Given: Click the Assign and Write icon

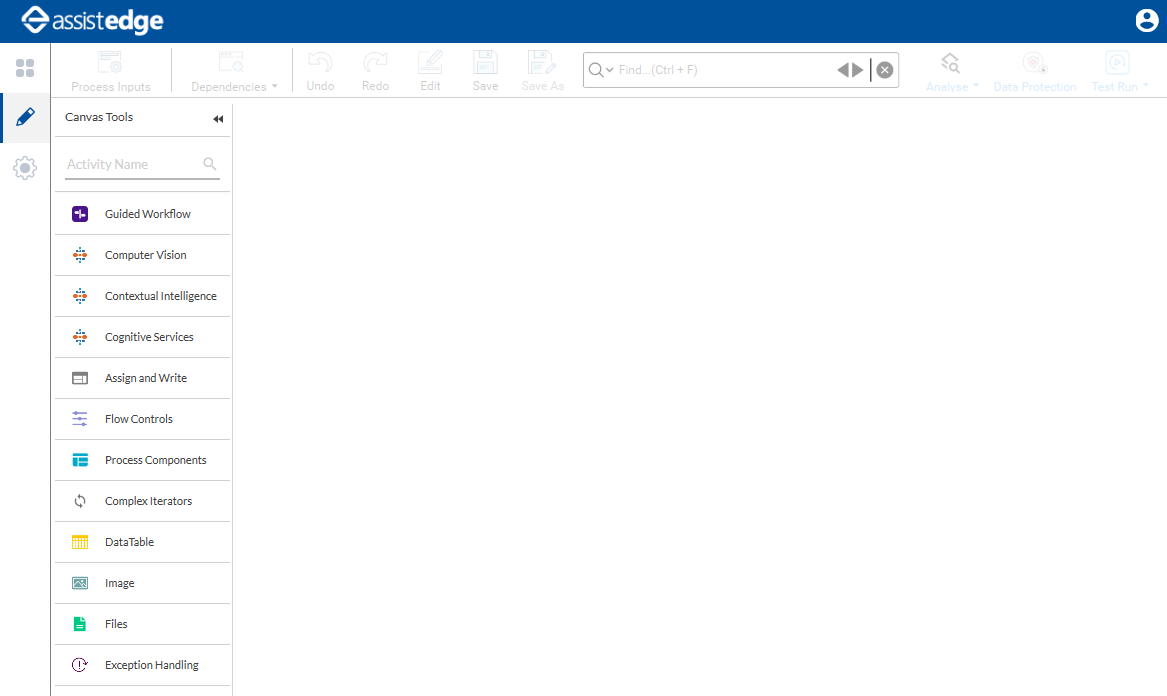Looking at the screenshot, I should 80,378.
